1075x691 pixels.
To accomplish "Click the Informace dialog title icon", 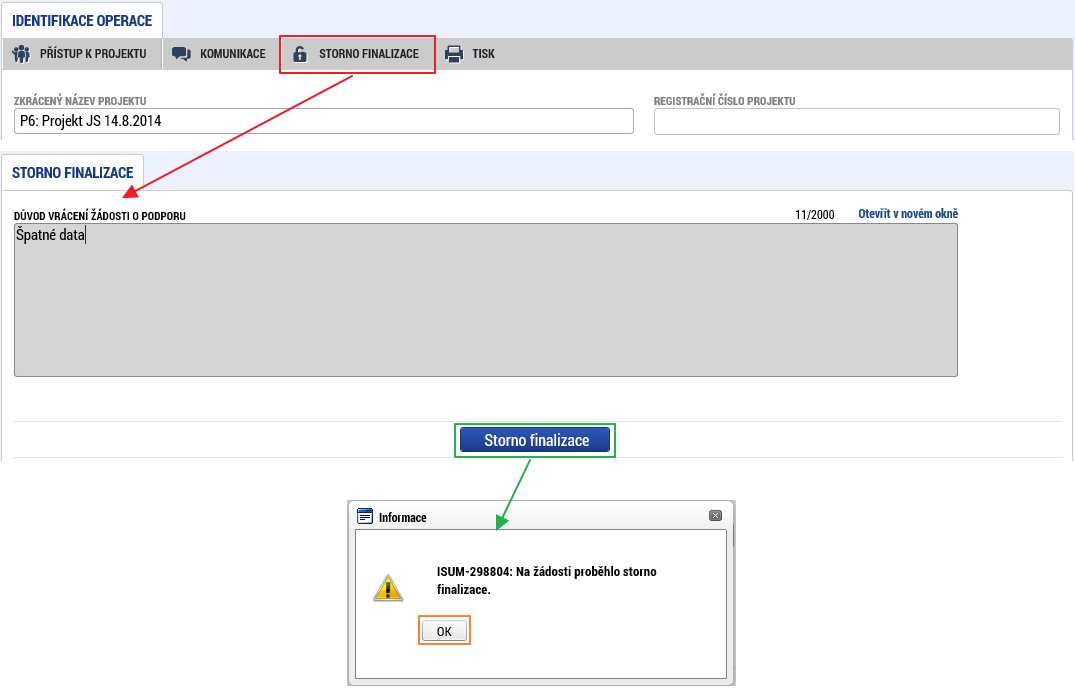I will point(365,516).
